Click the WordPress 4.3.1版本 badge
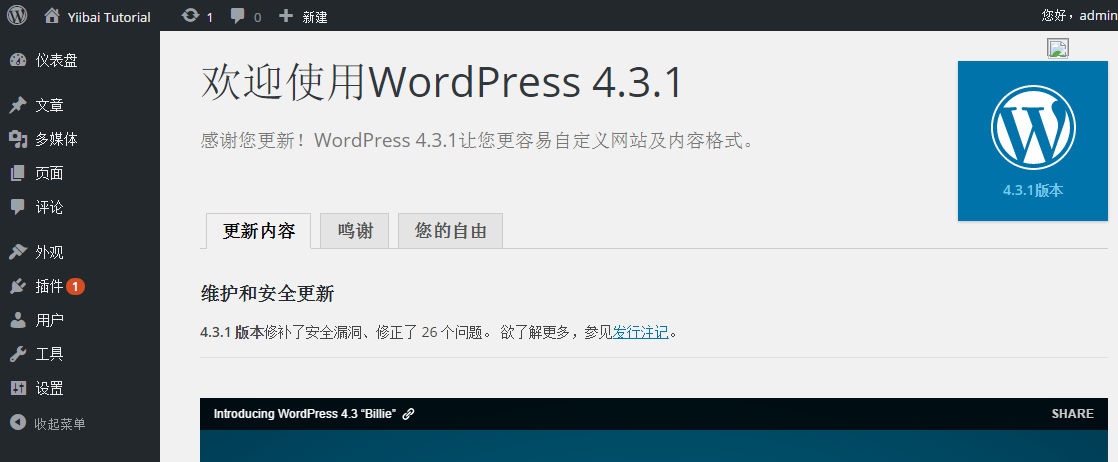This screenshot has height=462, width=1118. [1032, 140]
